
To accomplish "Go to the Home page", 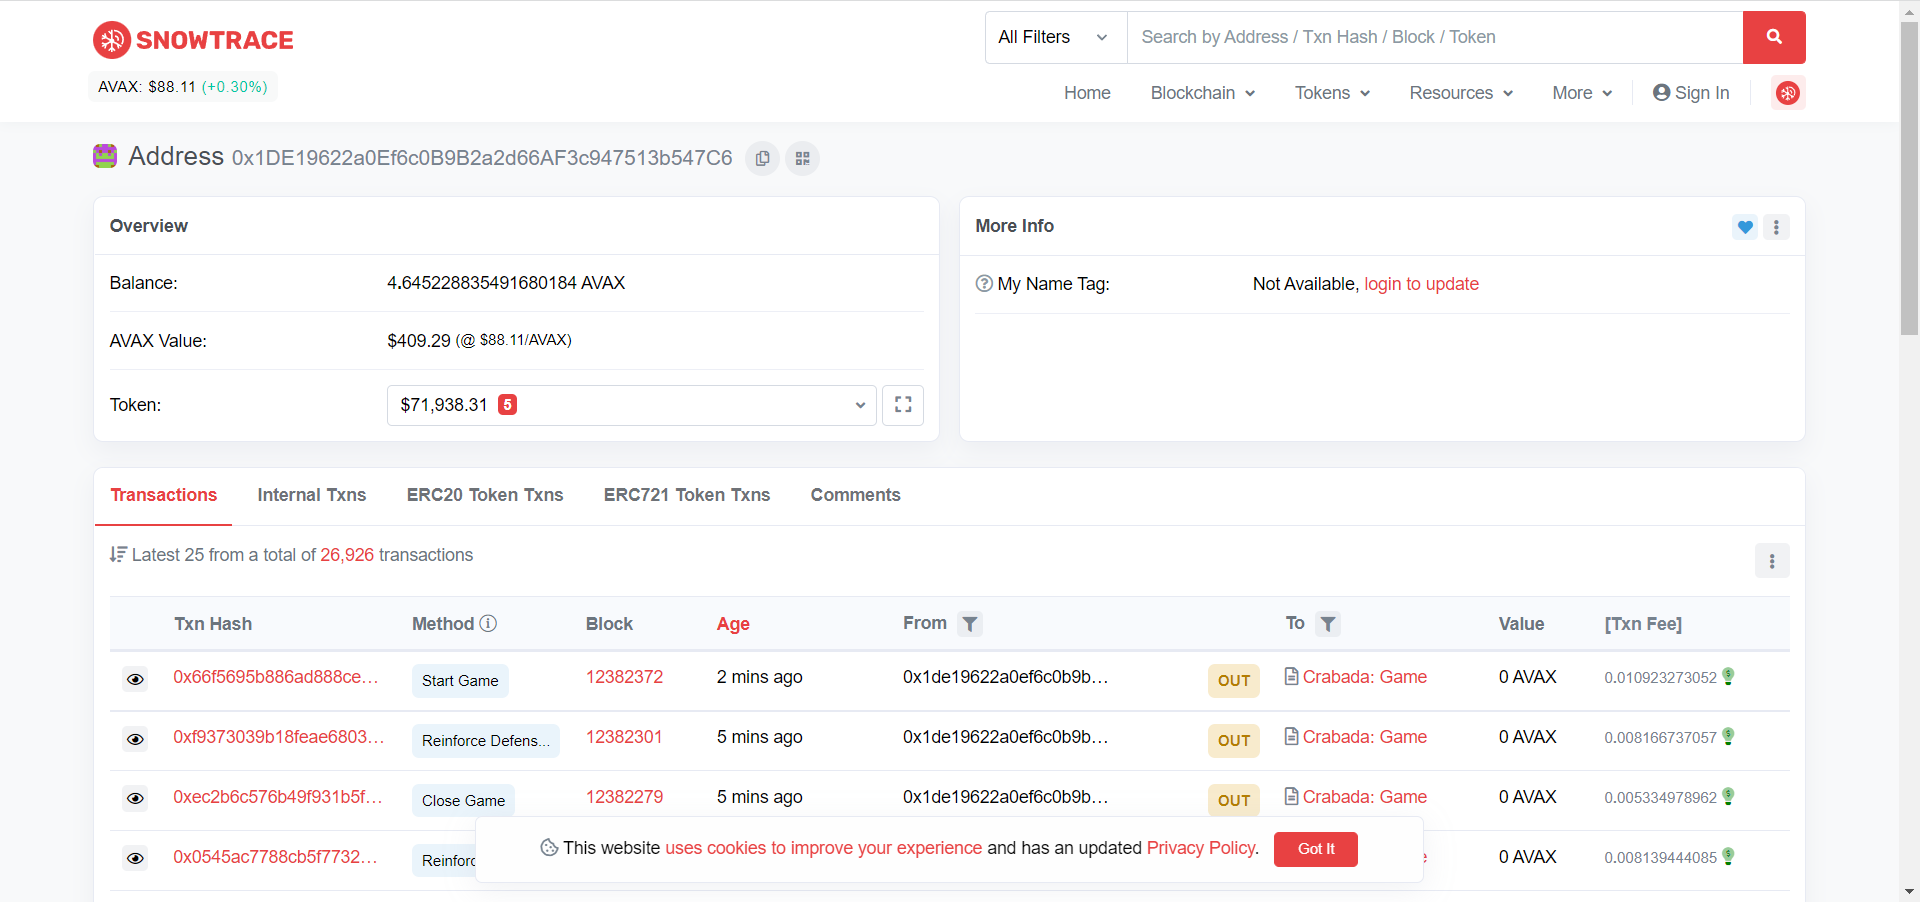I will point(1087,93).
